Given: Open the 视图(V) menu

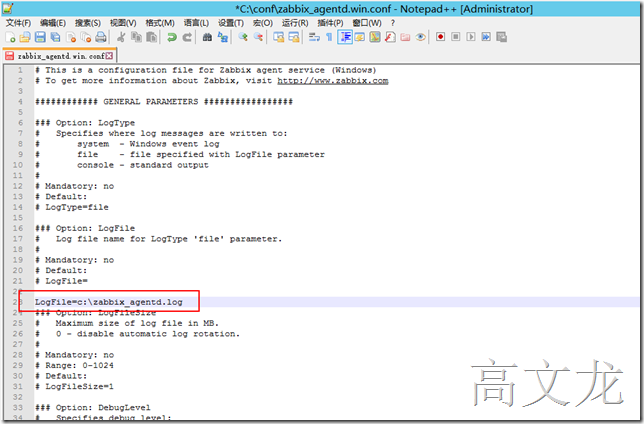Looking at the screenshot, I should (123, 23).
